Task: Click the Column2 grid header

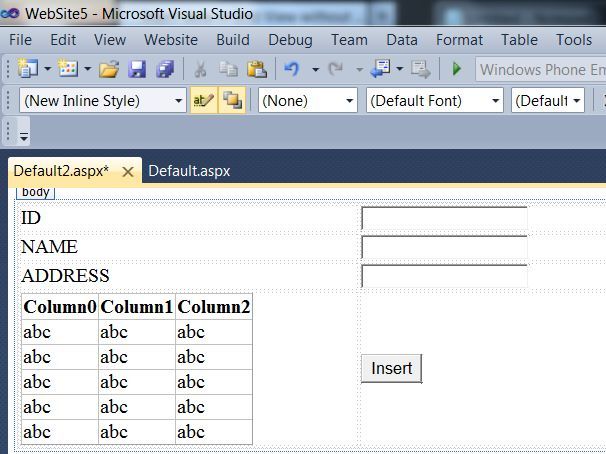Action: pyautogui.click(x=214, y=307)
